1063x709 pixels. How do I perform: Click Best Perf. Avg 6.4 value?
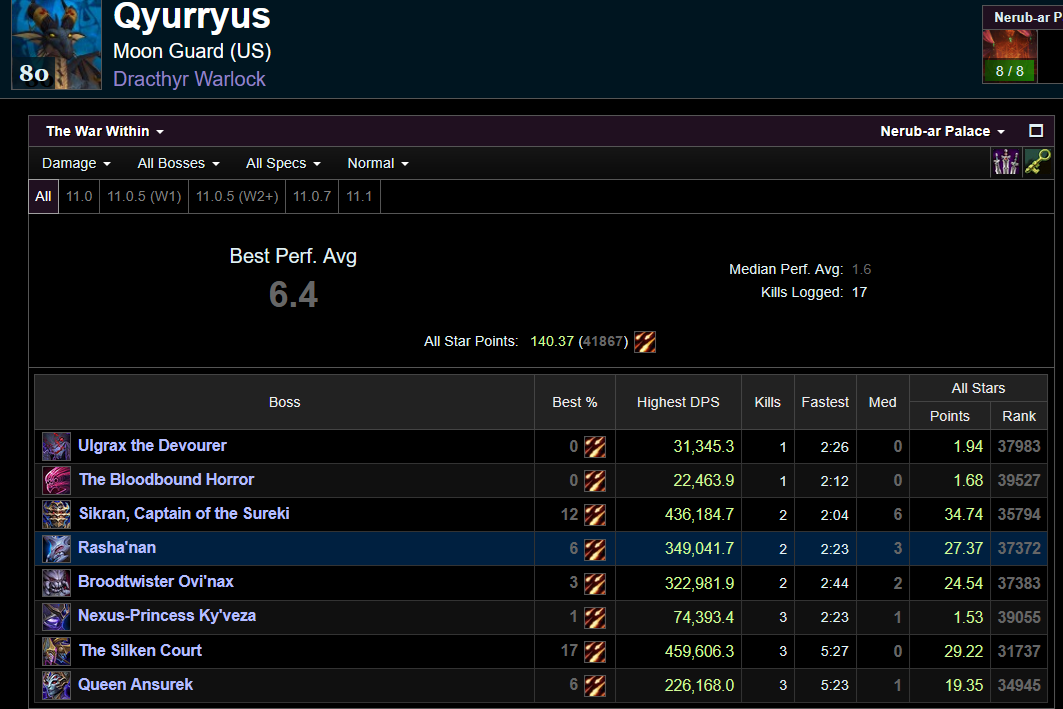click(294, 295)
